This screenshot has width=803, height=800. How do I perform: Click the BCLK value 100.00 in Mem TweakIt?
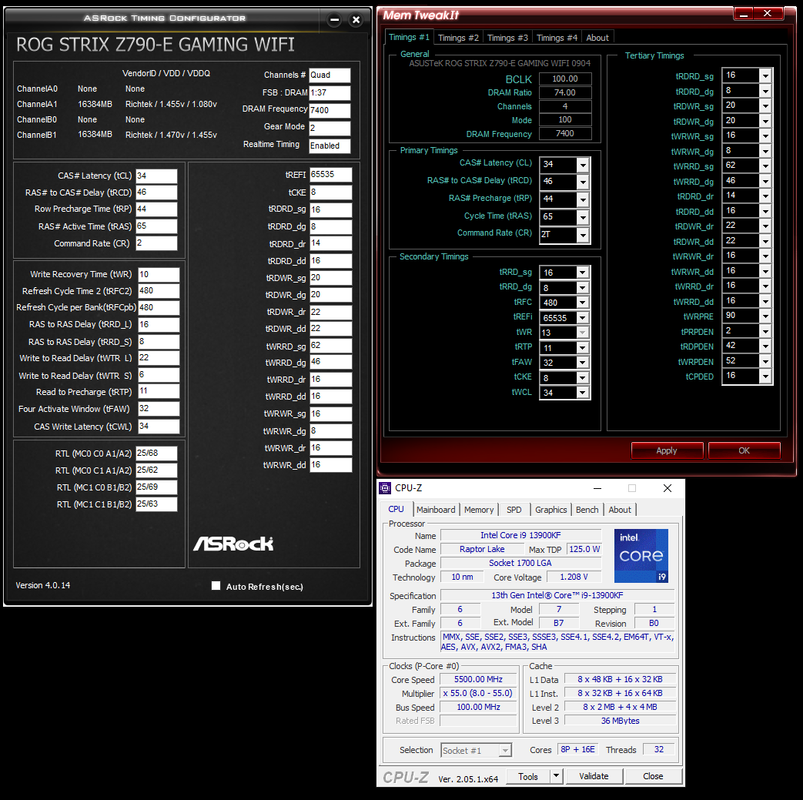point(565,79)
